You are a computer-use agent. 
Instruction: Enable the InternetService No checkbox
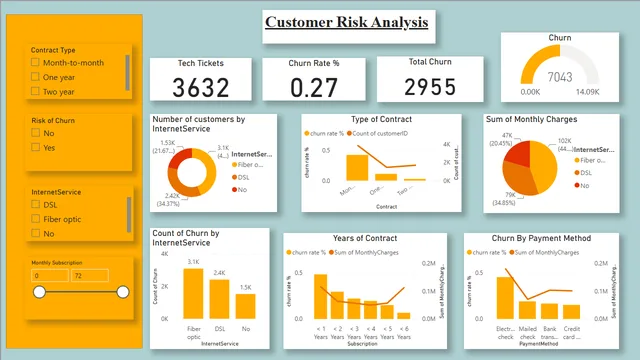point(36,233)
